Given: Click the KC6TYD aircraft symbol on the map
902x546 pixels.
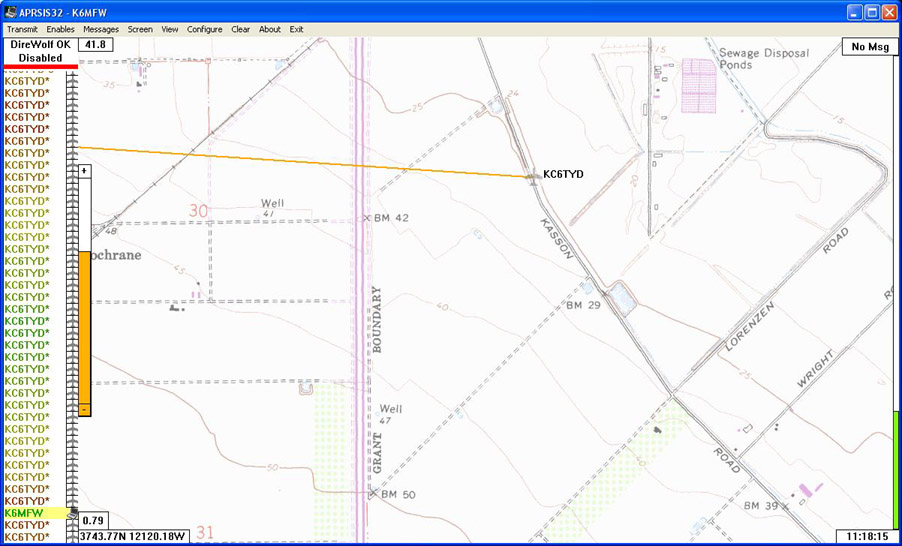Looking at the screenshot, I should tap(532, 176).
